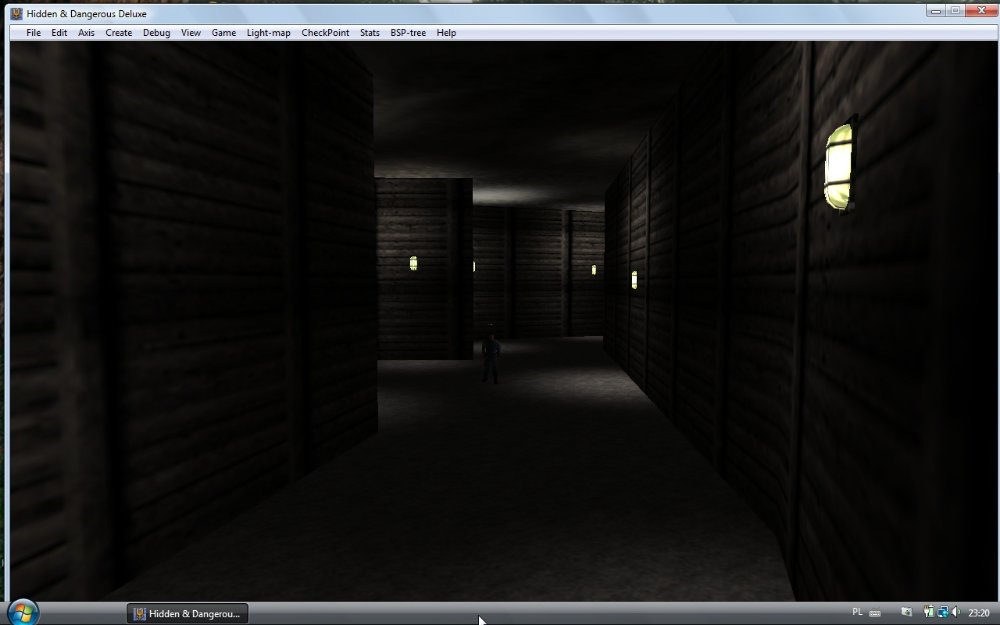Open the CheckPoint menu
The height and width of the screenshot is (625, 1000).
(325, 33)
